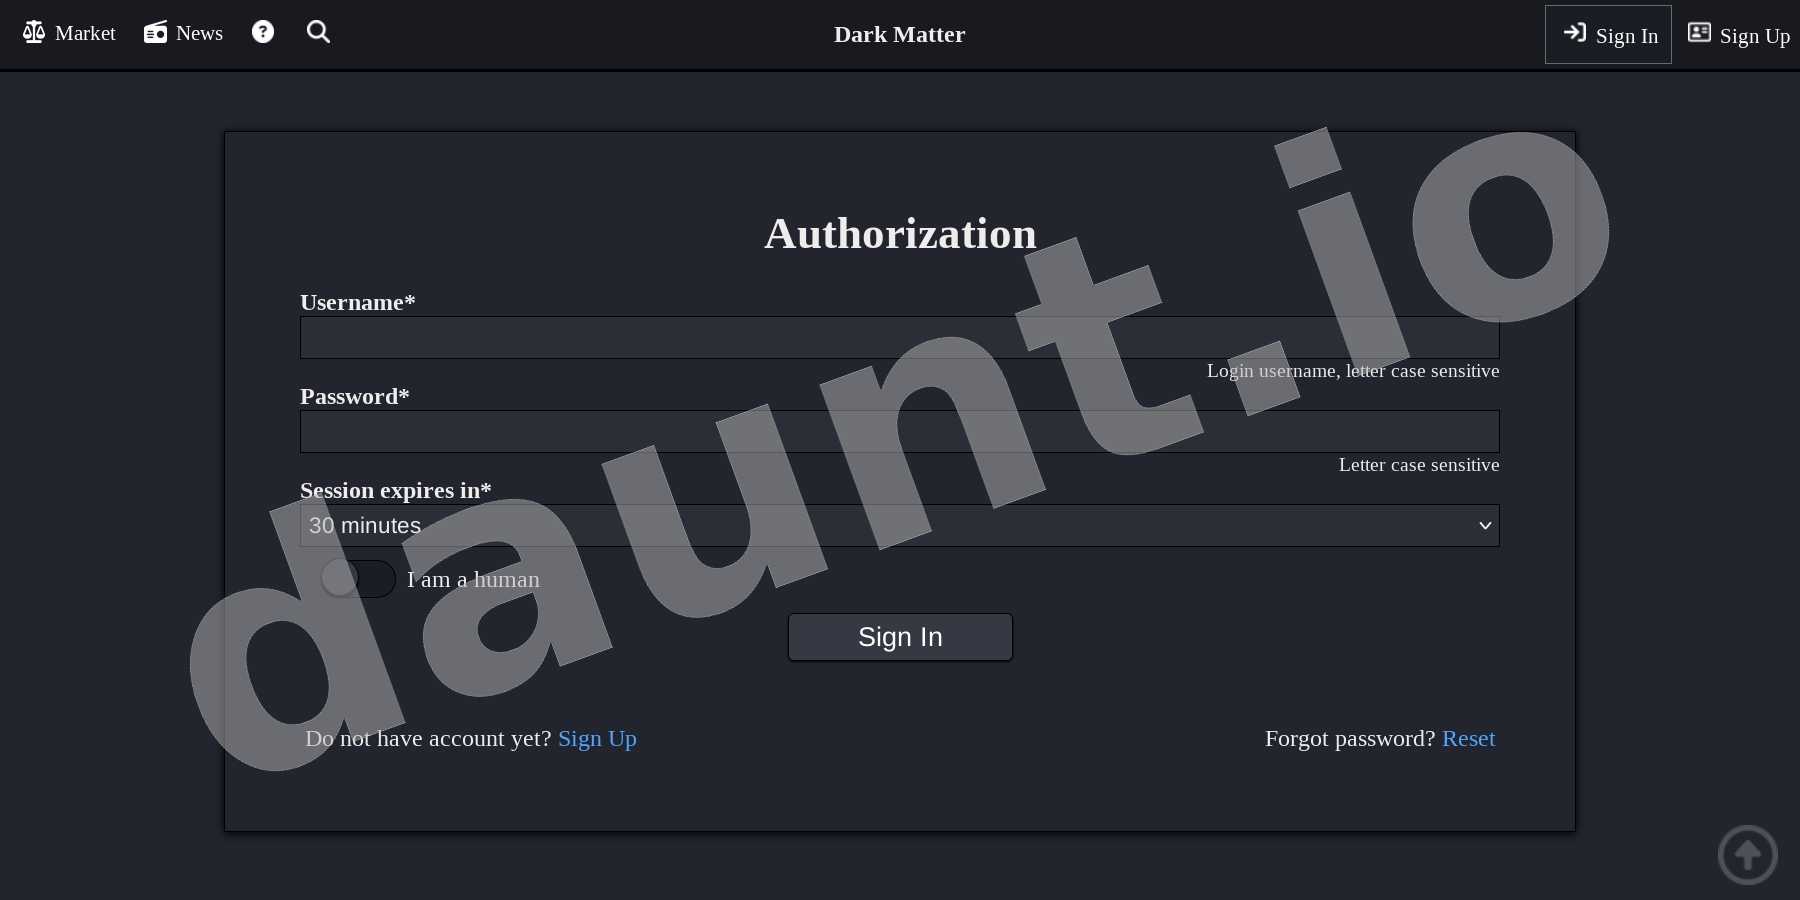Click the session dropdown chevron arrow

pos(1485,526)
